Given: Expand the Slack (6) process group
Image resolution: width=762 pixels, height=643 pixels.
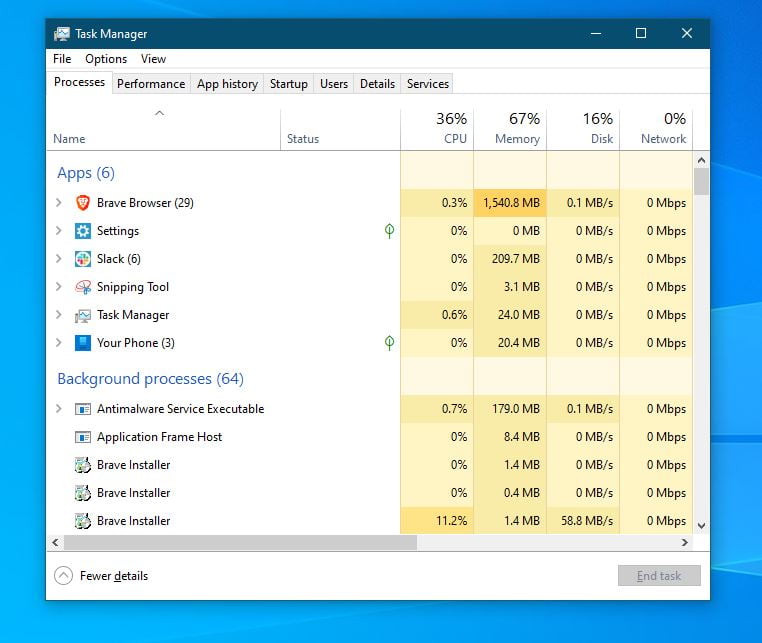Looking at the screenshot, I should (x=59, y=259).
